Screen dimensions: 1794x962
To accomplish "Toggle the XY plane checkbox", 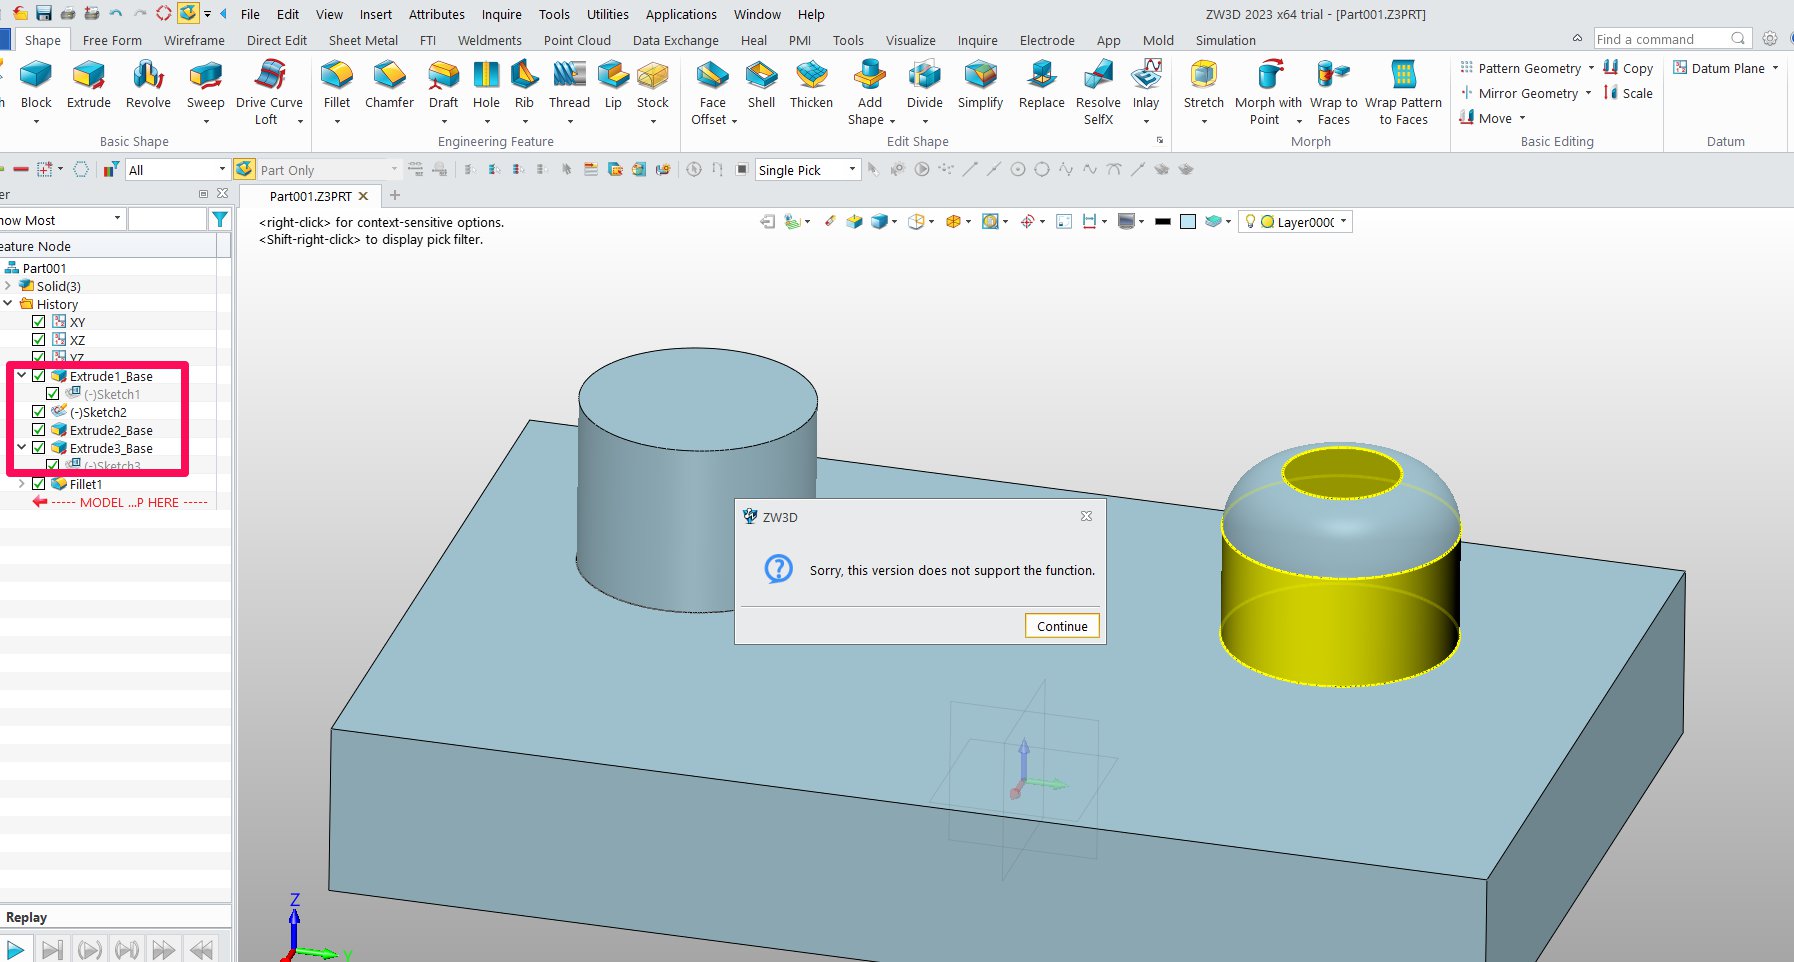I will pyautogui.click(x=38, y=322).
